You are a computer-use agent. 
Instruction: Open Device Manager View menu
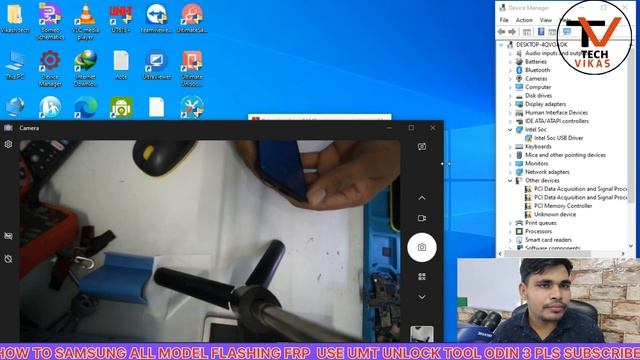click(x=546, y=20)
